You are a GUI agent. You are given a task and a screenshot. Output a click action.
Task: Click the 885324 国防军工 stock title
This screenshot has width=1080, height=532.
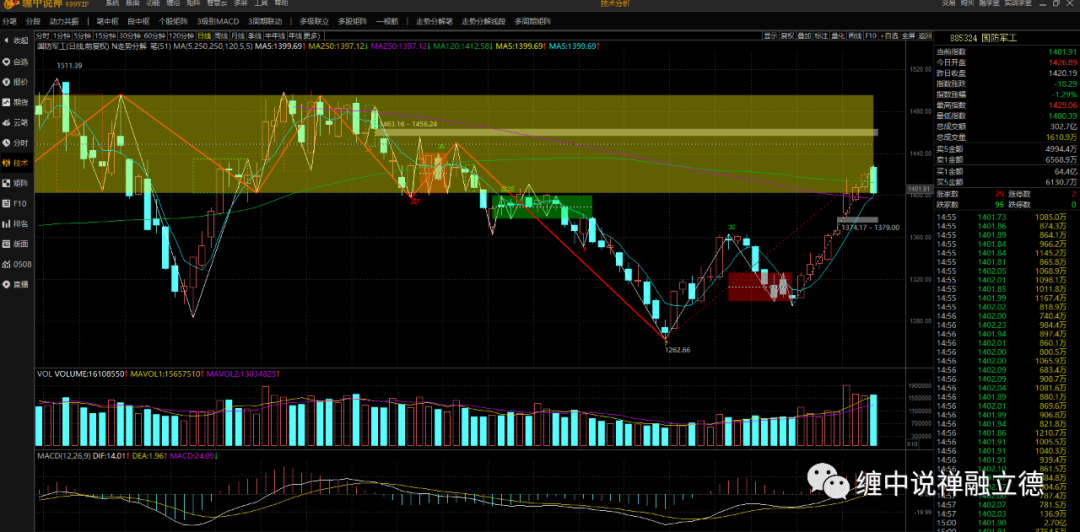[983, 37]
